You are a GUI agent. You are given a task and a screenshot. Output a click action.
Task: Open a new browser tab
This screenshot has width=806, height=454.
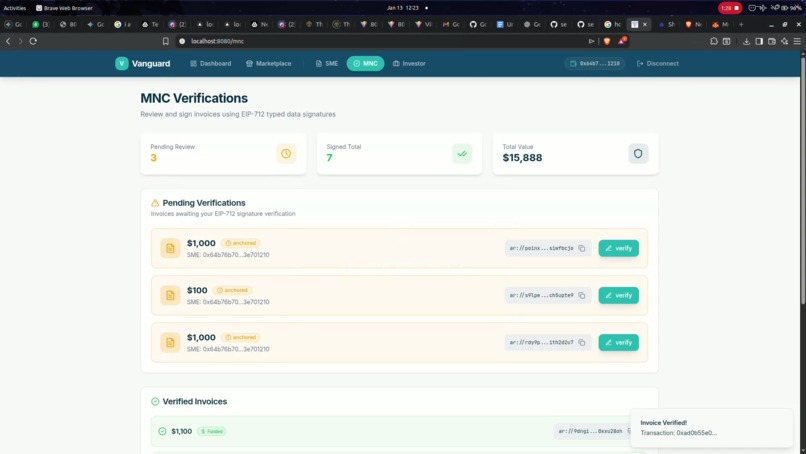pos(741,24)
